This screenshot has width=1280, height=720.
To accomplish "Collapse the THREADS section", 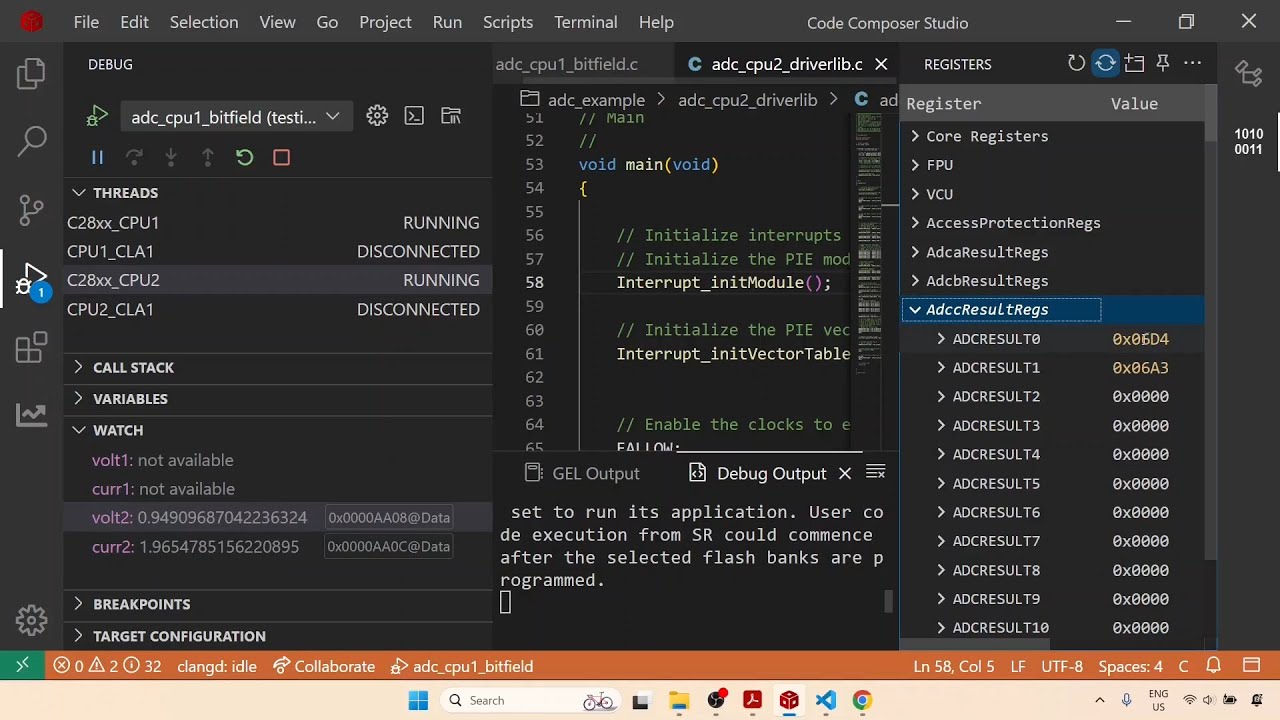I will 79,192.
